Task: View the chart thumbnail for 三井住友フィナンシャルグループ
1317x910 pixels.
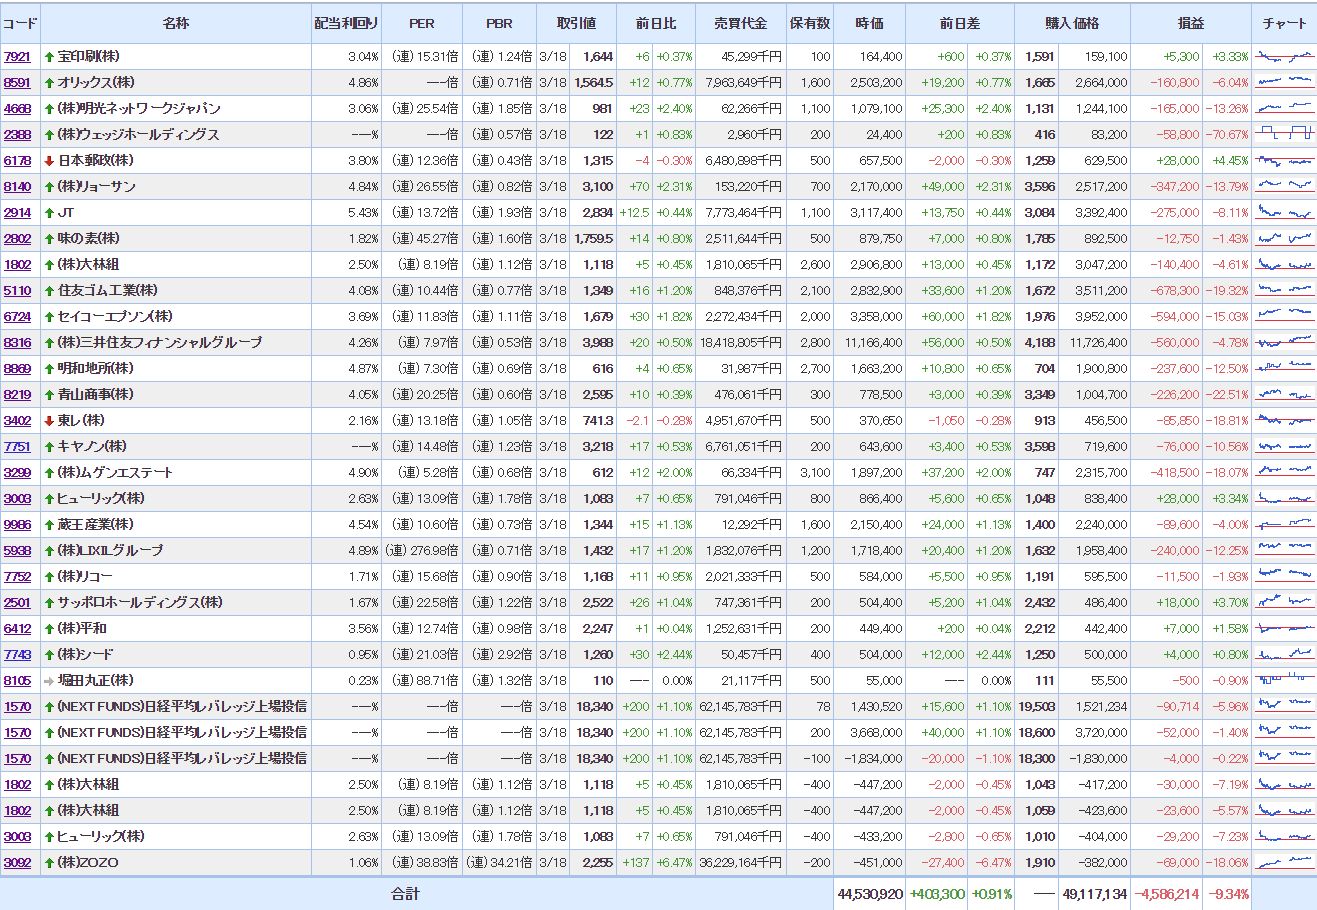Action: (1284, 342)
